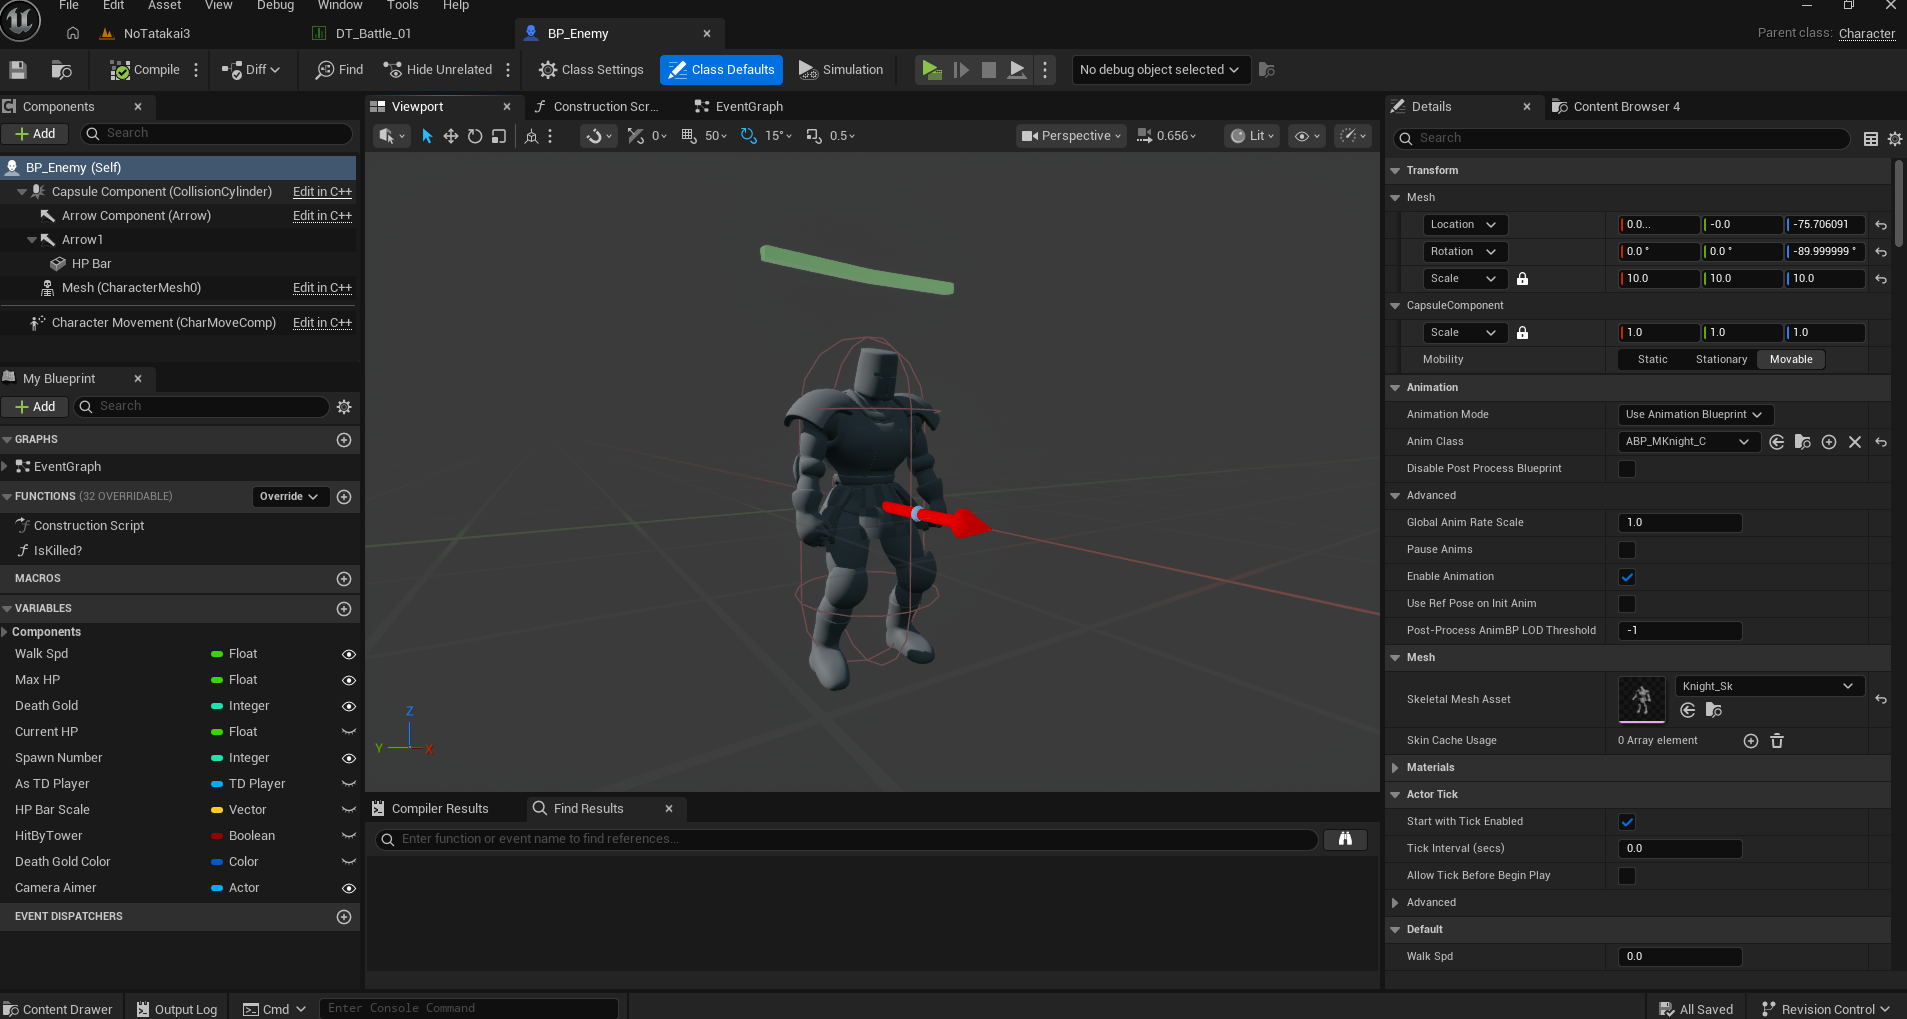Start Simulation mode
The height and width of the screenshot is (1019, 1907).
pyautogui.click(x=841, y=70)
